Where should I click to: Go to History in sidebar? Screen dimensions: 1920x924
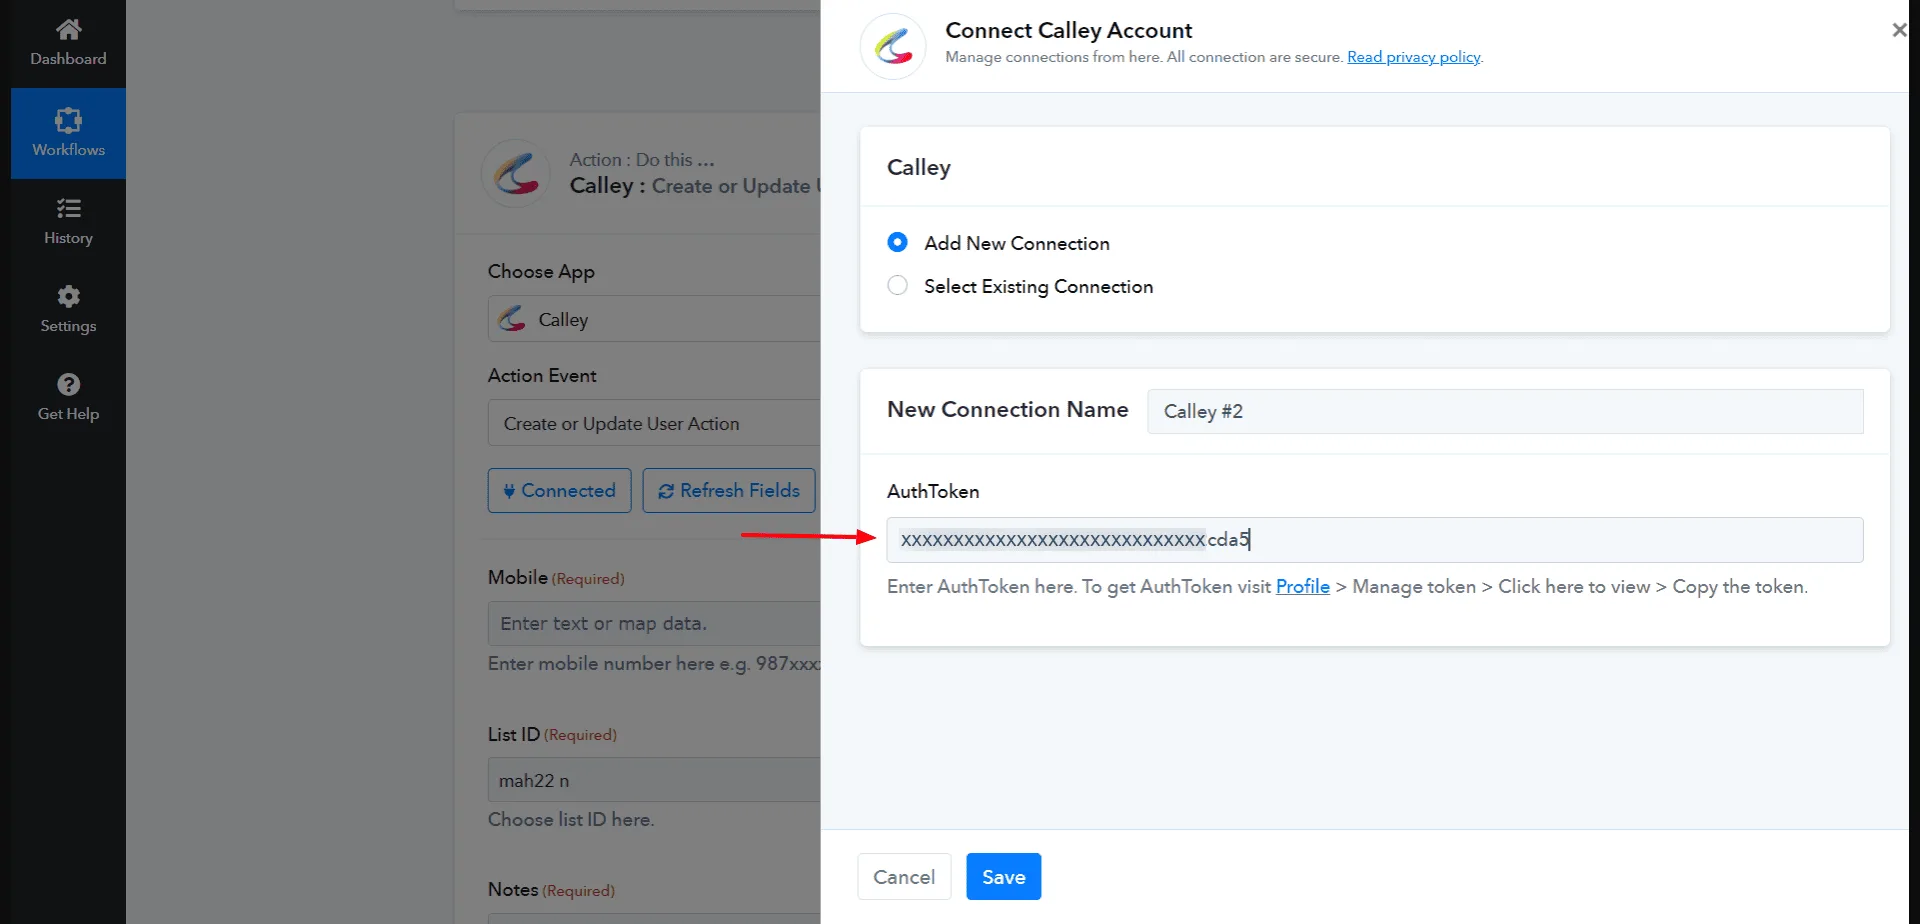pos(68,221)
